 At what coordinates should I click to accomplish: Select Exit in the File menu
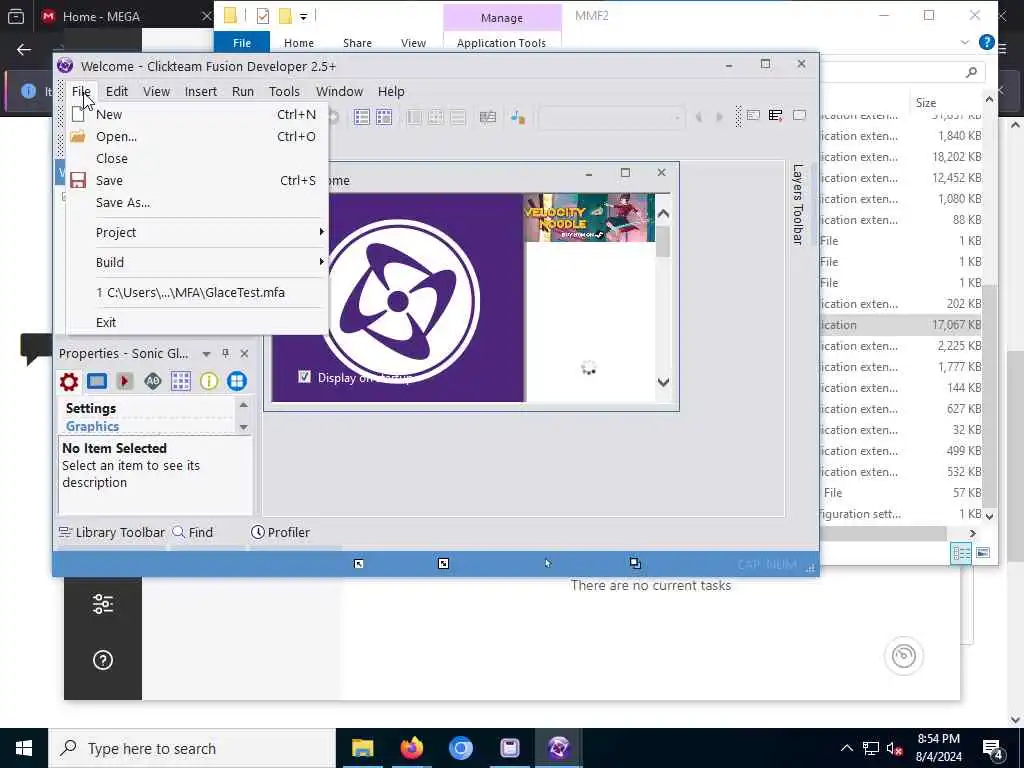[196, 323]
